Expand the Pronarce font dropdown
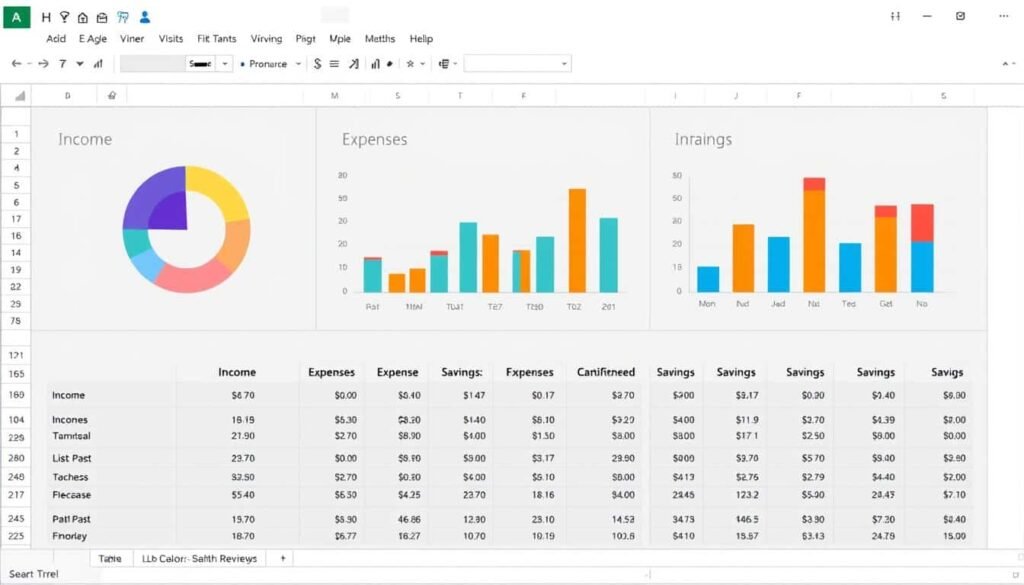The height and width of the screenshot is (585, 1024). (297, 63)
